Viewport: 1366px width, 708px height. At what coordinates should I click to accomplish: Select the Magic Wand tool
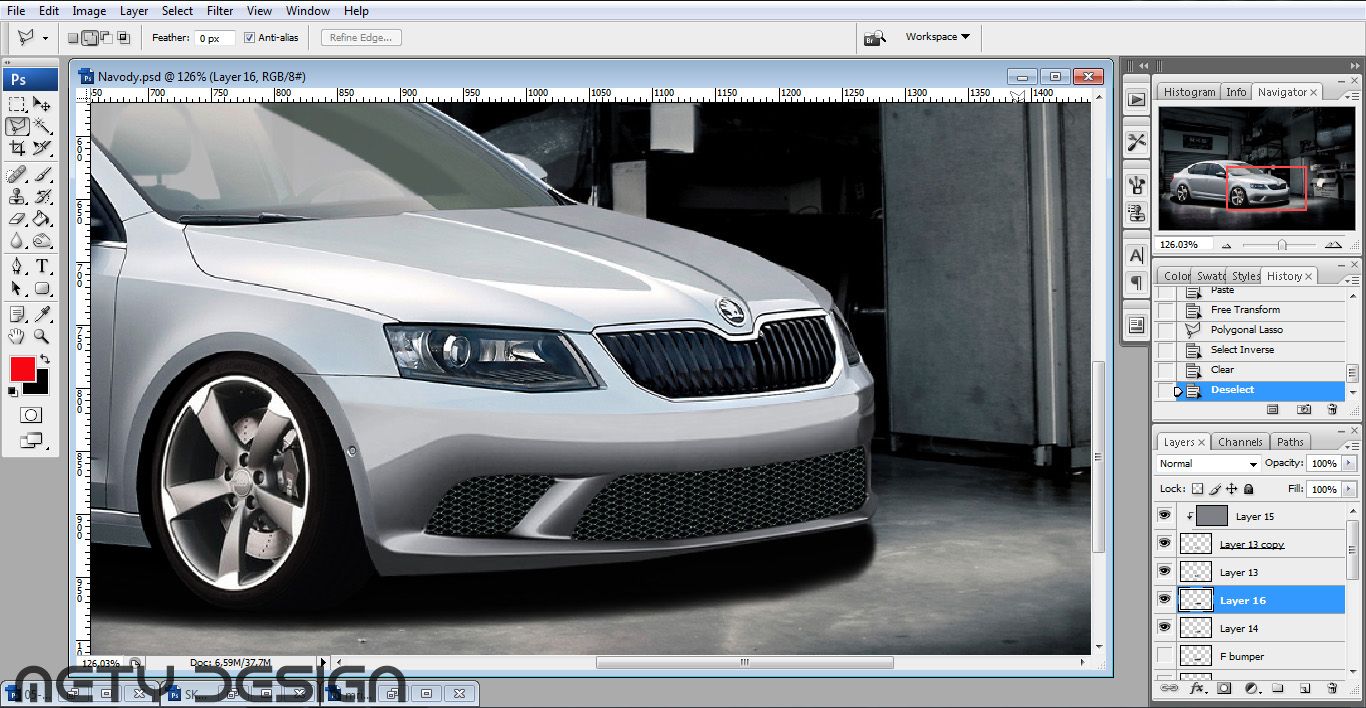click(42, 126)
